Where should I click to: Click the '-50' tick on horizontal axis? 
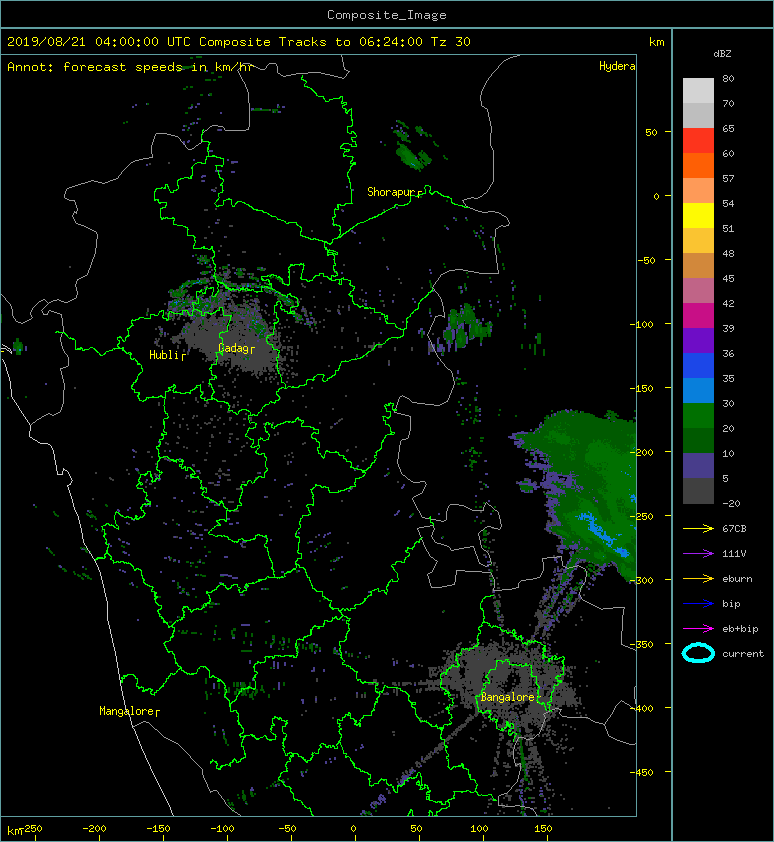(x=287, y=829)
